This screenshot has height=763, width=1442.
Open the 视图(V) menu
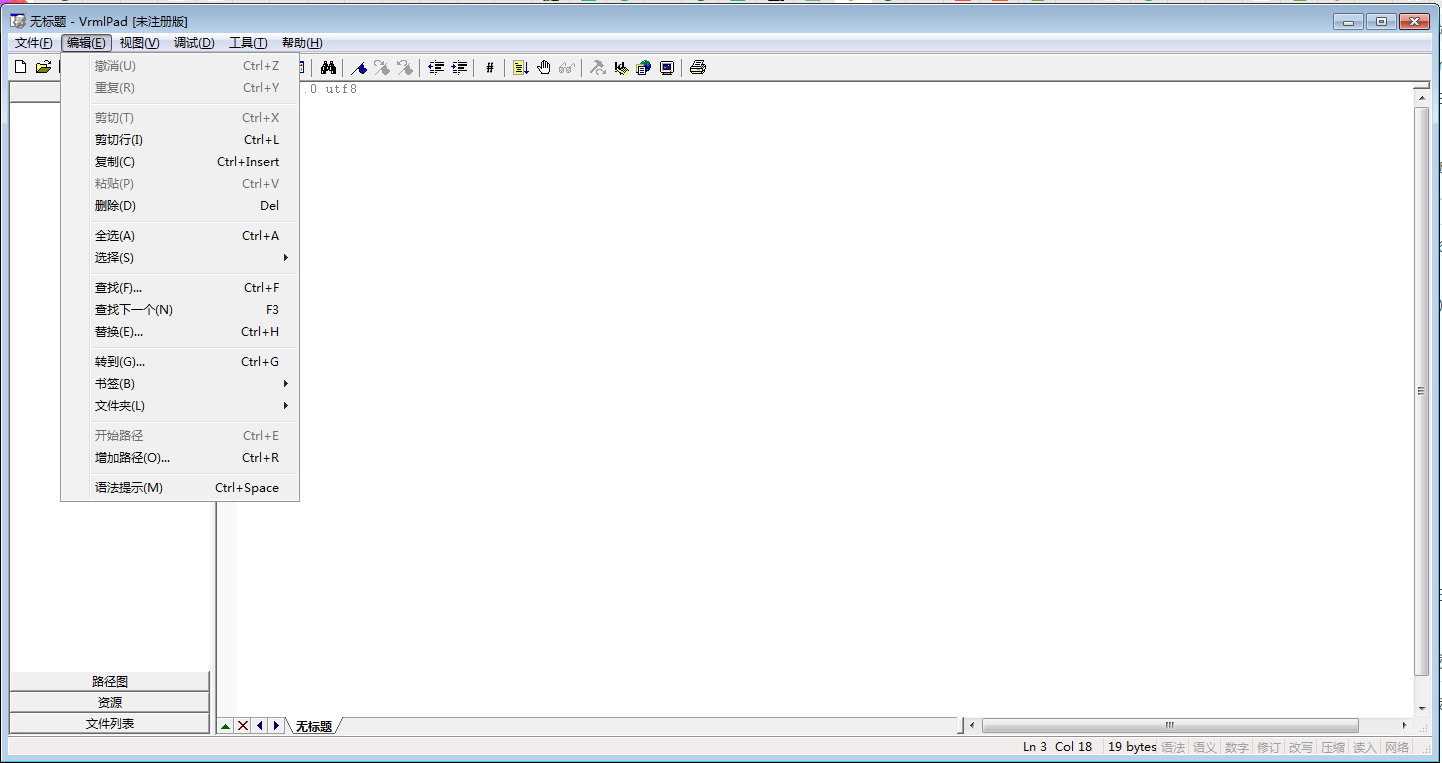coord(139,42)
